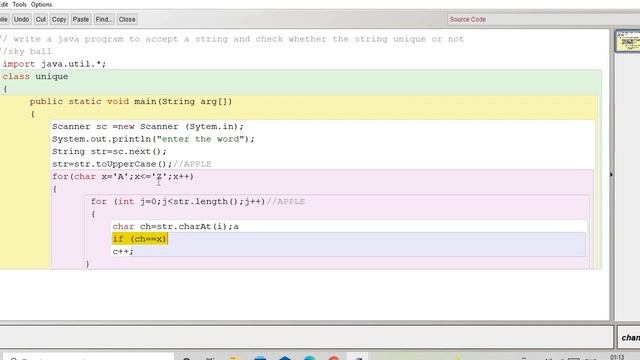Screen dimensions: 640x360
Task: Open the Options menu
Action: (41, 4)
